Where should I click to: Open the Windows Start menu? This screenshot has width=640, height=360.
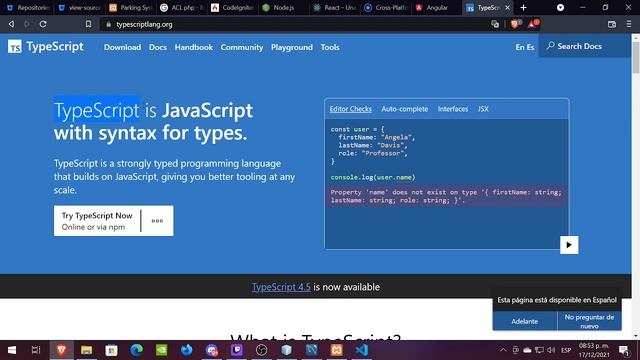click(x=12, y=350)
